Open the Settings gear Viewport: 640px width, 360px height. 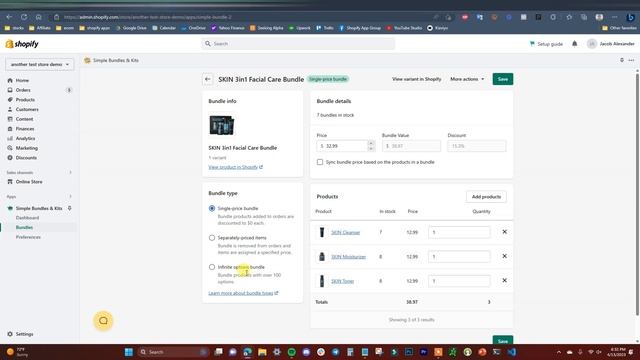[10, 334]
